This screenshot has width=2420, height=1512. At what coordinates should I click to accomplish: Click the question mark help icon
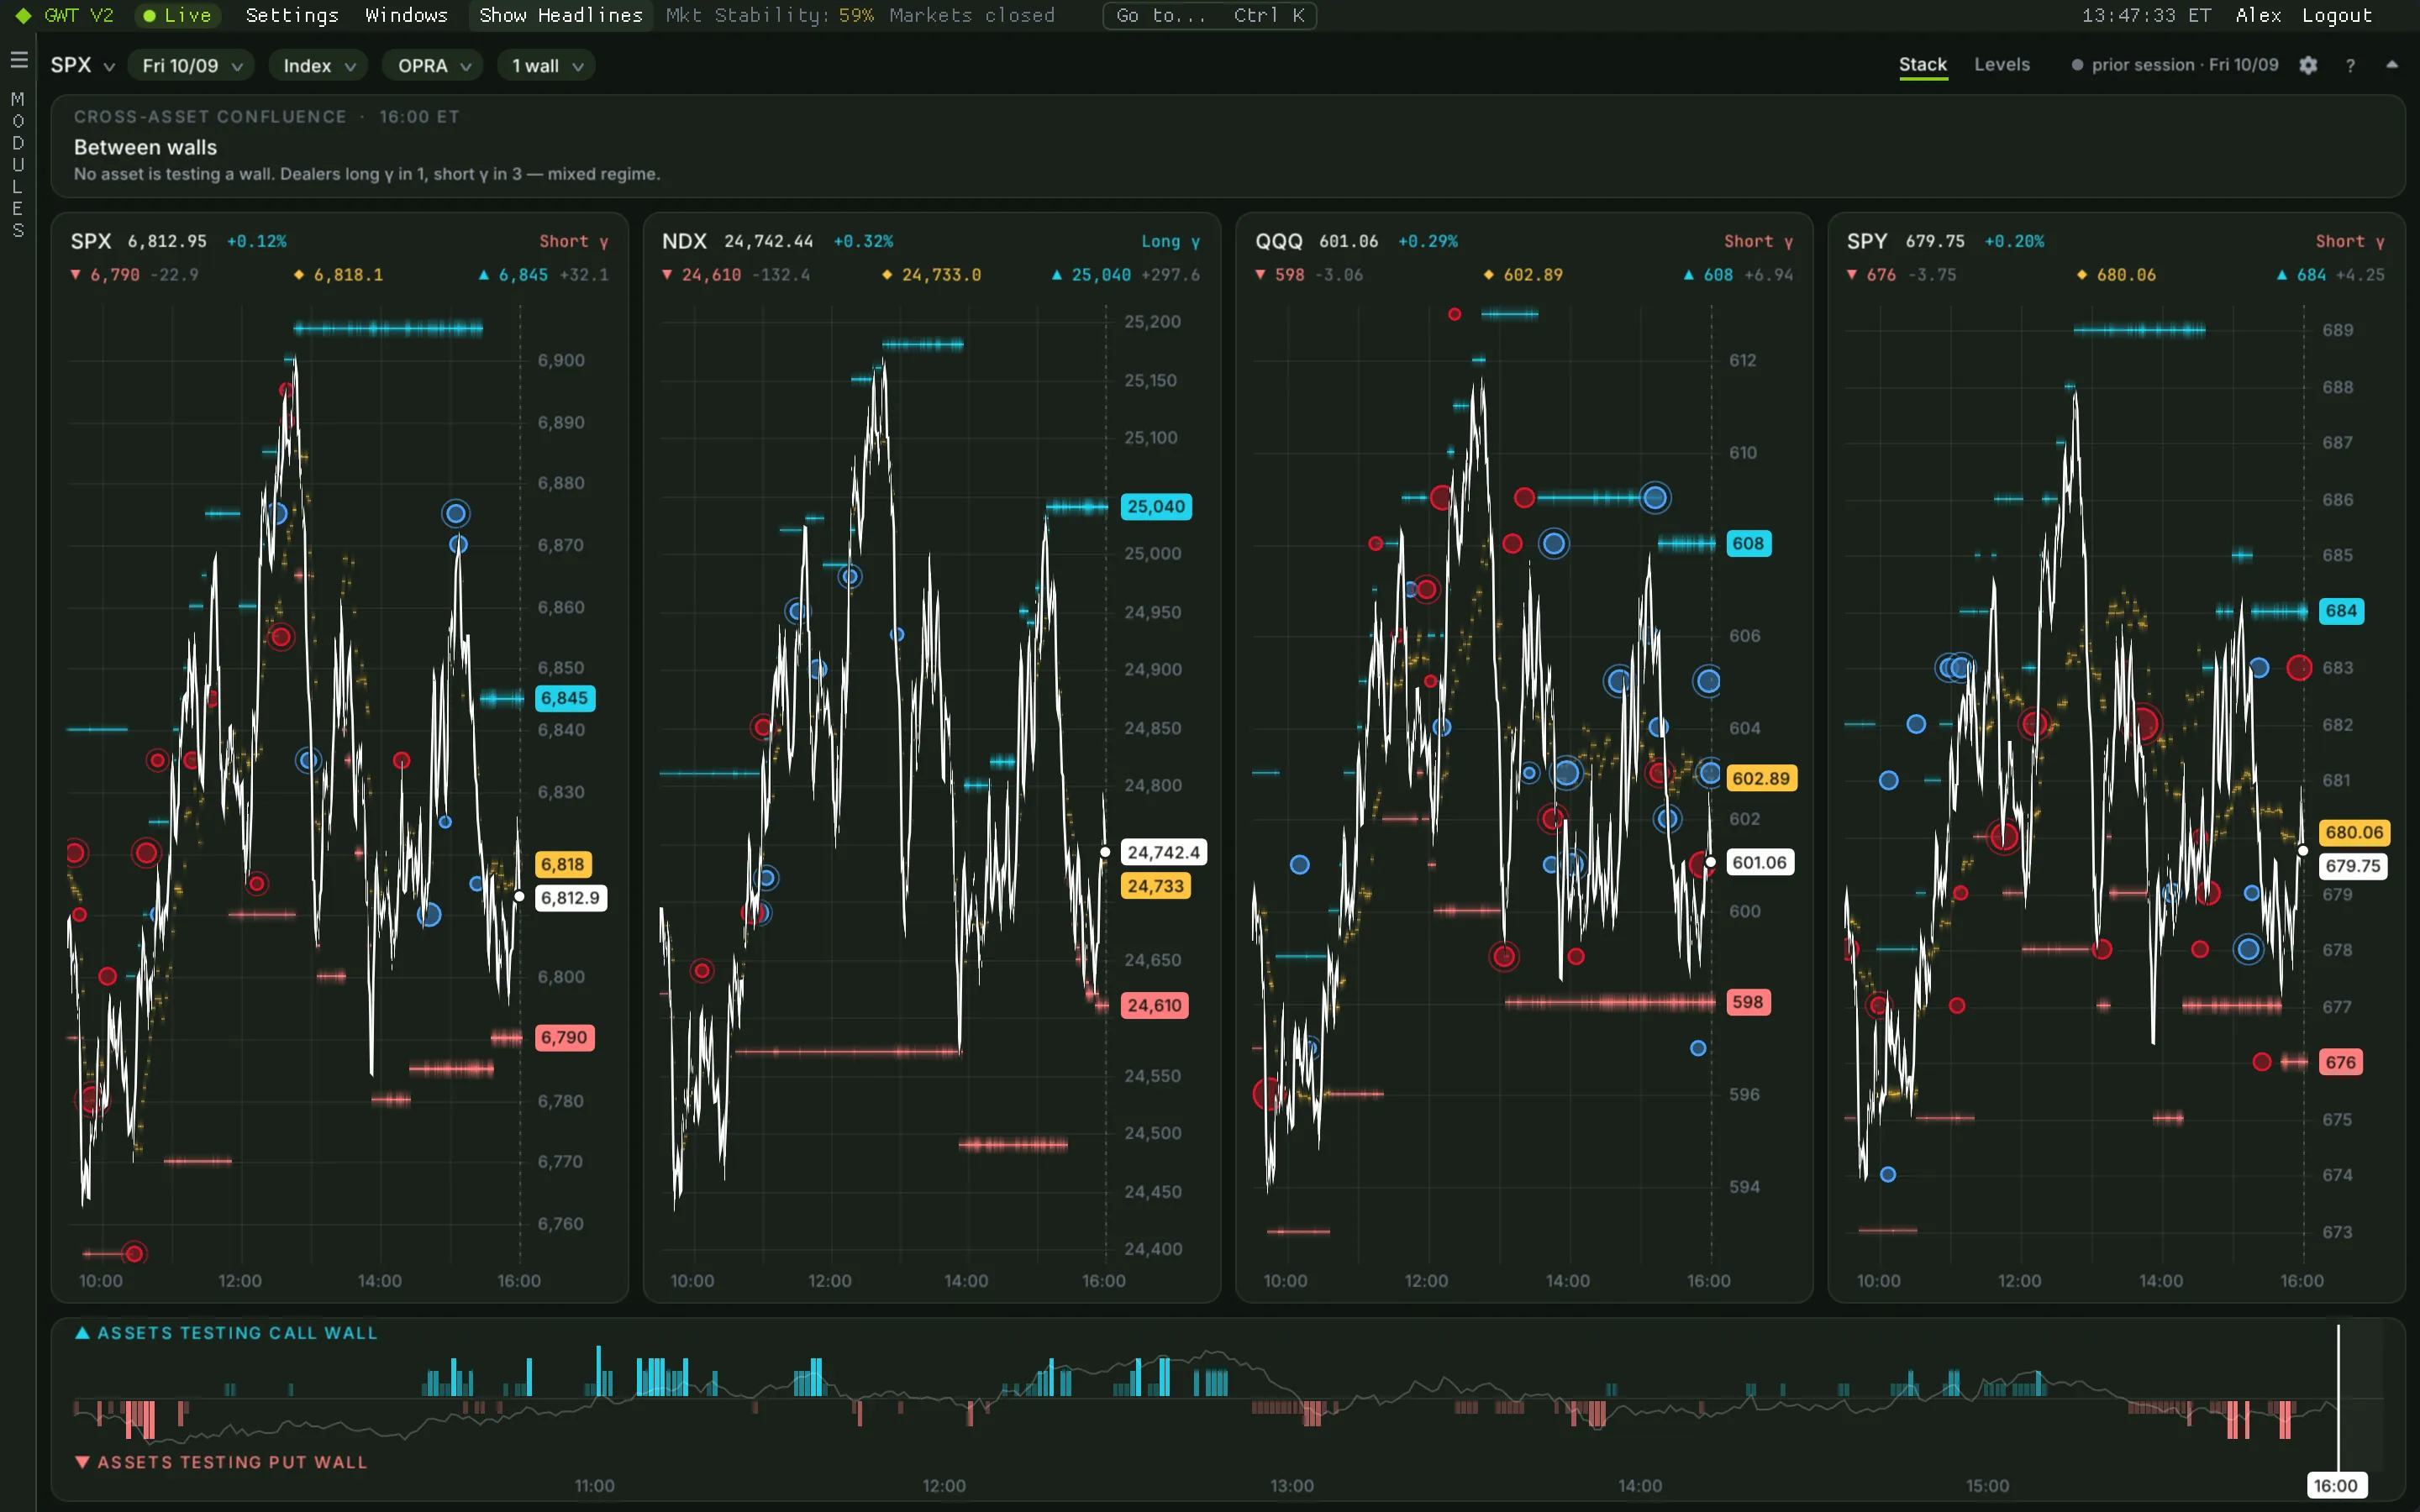[2350, 65]
